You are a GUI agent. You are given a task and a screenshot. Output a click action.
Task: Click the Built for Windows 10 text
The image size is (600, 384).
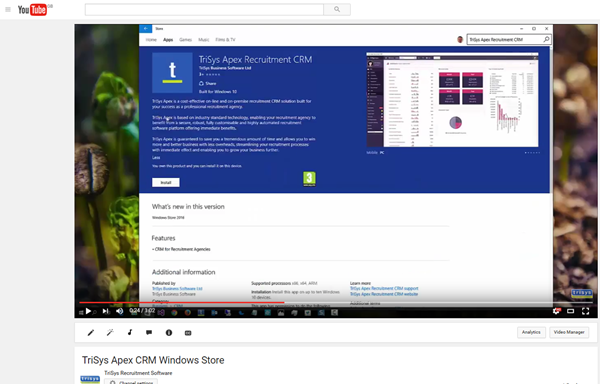click(x=218, y=91)
